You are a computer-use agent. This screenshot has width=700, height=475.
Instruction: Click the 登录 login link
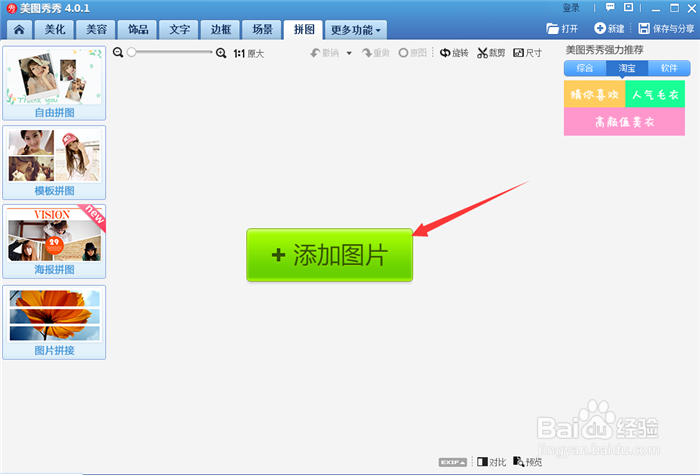571,8
